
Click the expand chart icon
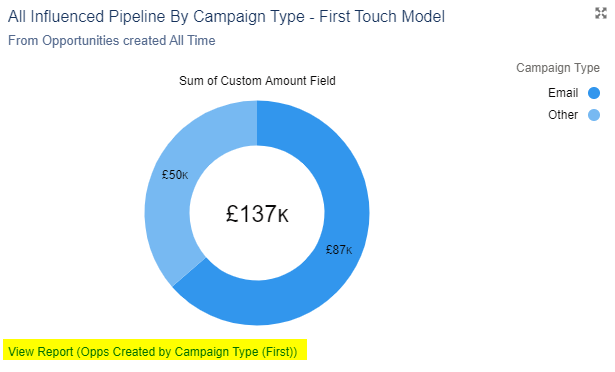coord(600,13)
